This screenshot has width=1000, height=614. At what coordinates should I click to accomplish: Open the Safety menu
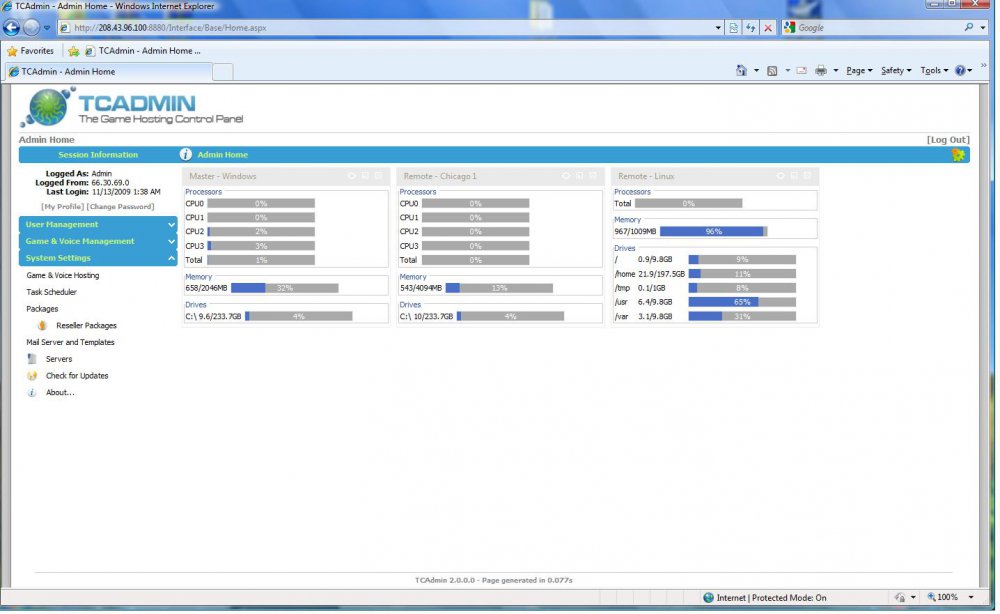895,71
